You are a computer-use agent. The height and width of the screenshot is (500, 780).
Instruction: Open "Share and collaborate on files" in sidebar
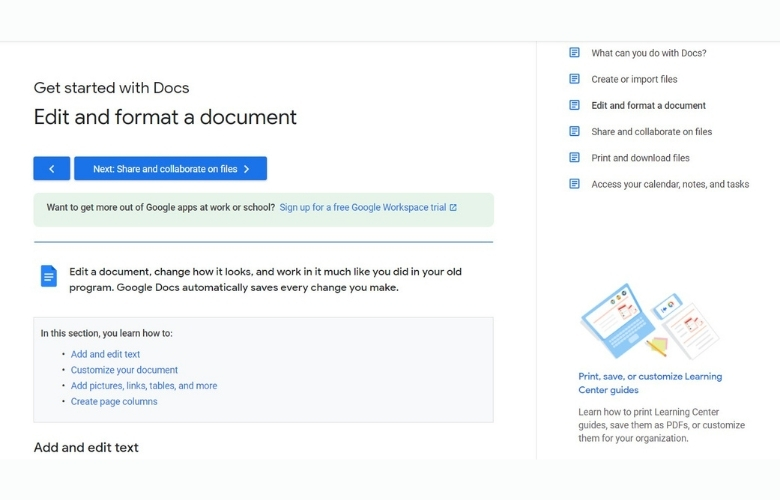tap(652, 132)
